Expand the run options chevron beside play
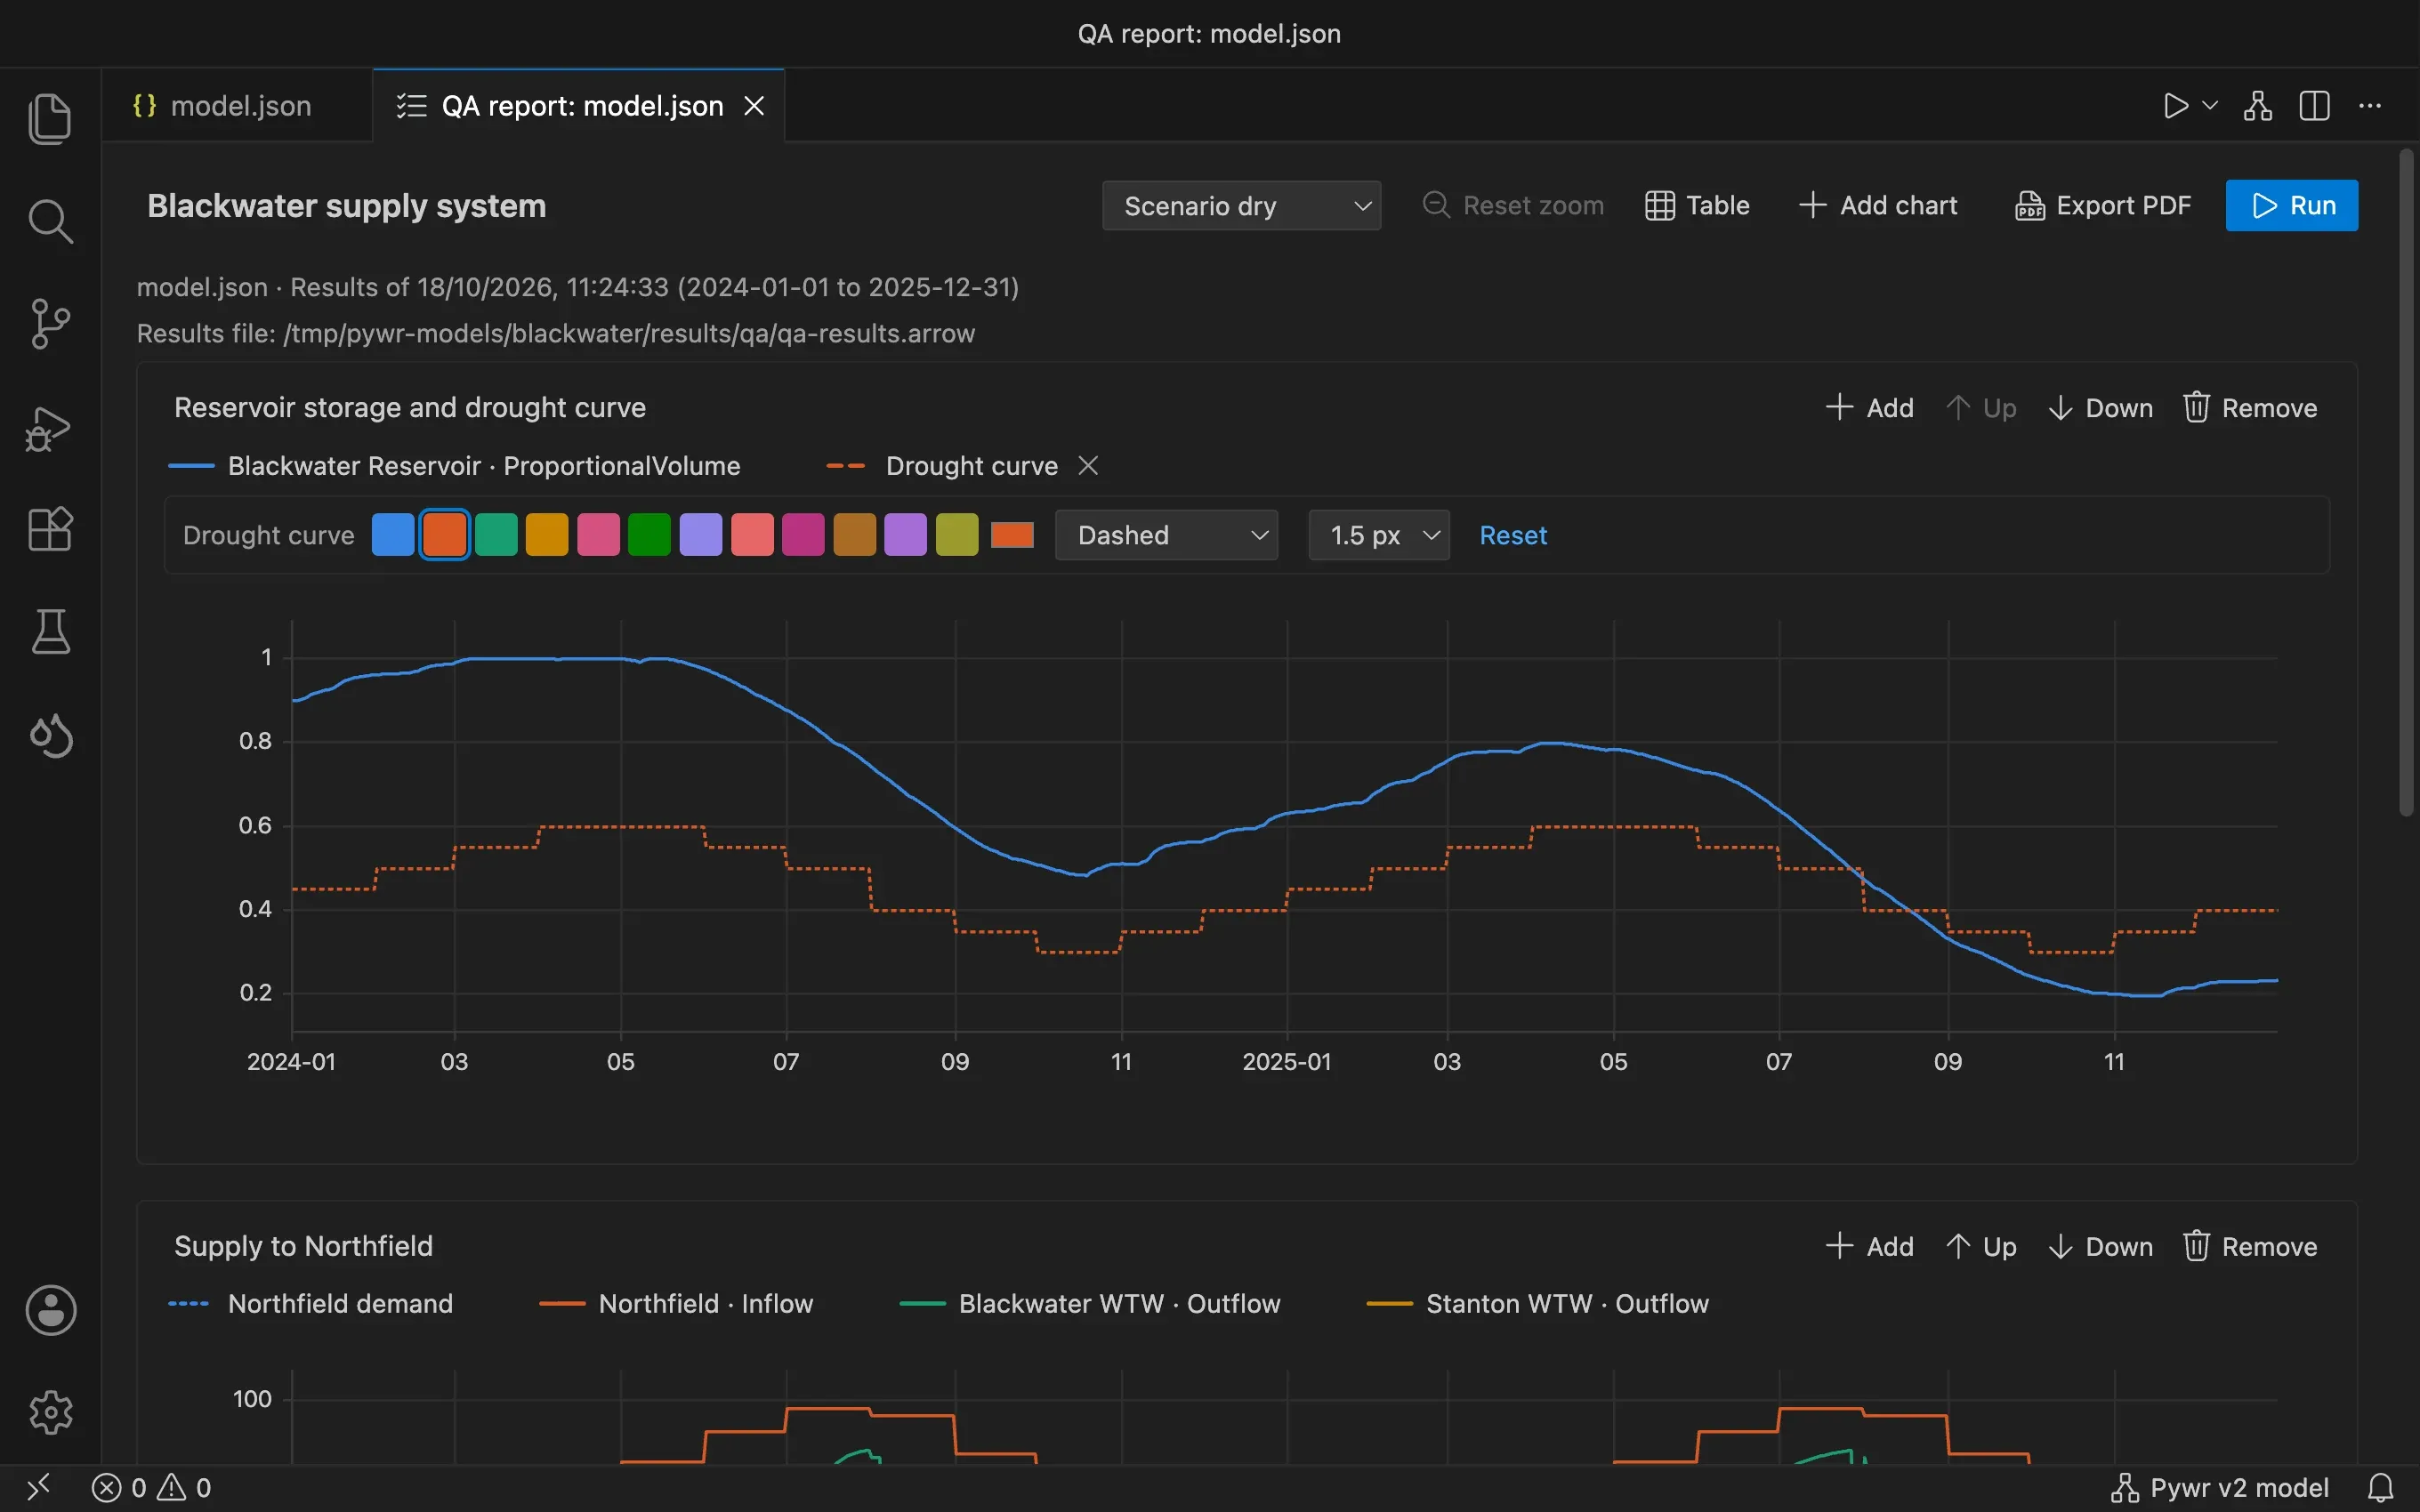Screen dimensions: 2420x1512 [x=2211, y=106]
